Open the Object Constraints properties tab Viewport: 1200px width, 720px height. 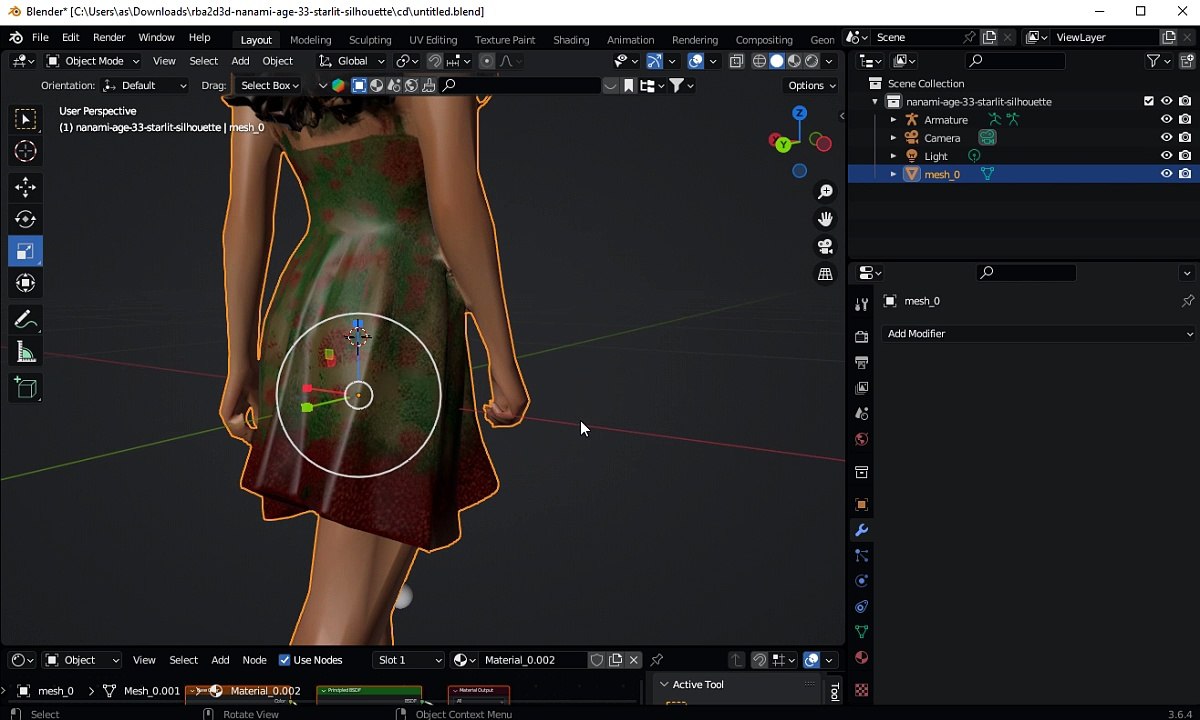point(861,606)
